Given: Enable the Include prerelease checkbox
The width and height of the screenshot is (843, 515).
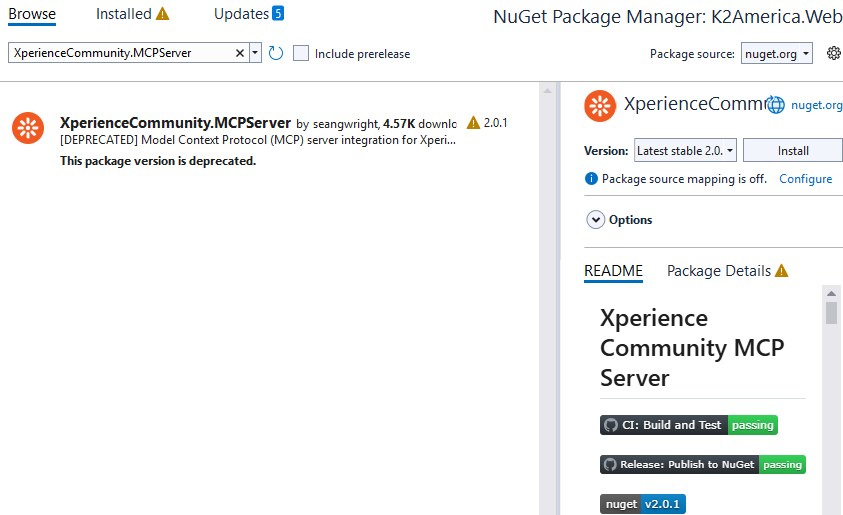Looking at the screenshot, I should point(301,53).
